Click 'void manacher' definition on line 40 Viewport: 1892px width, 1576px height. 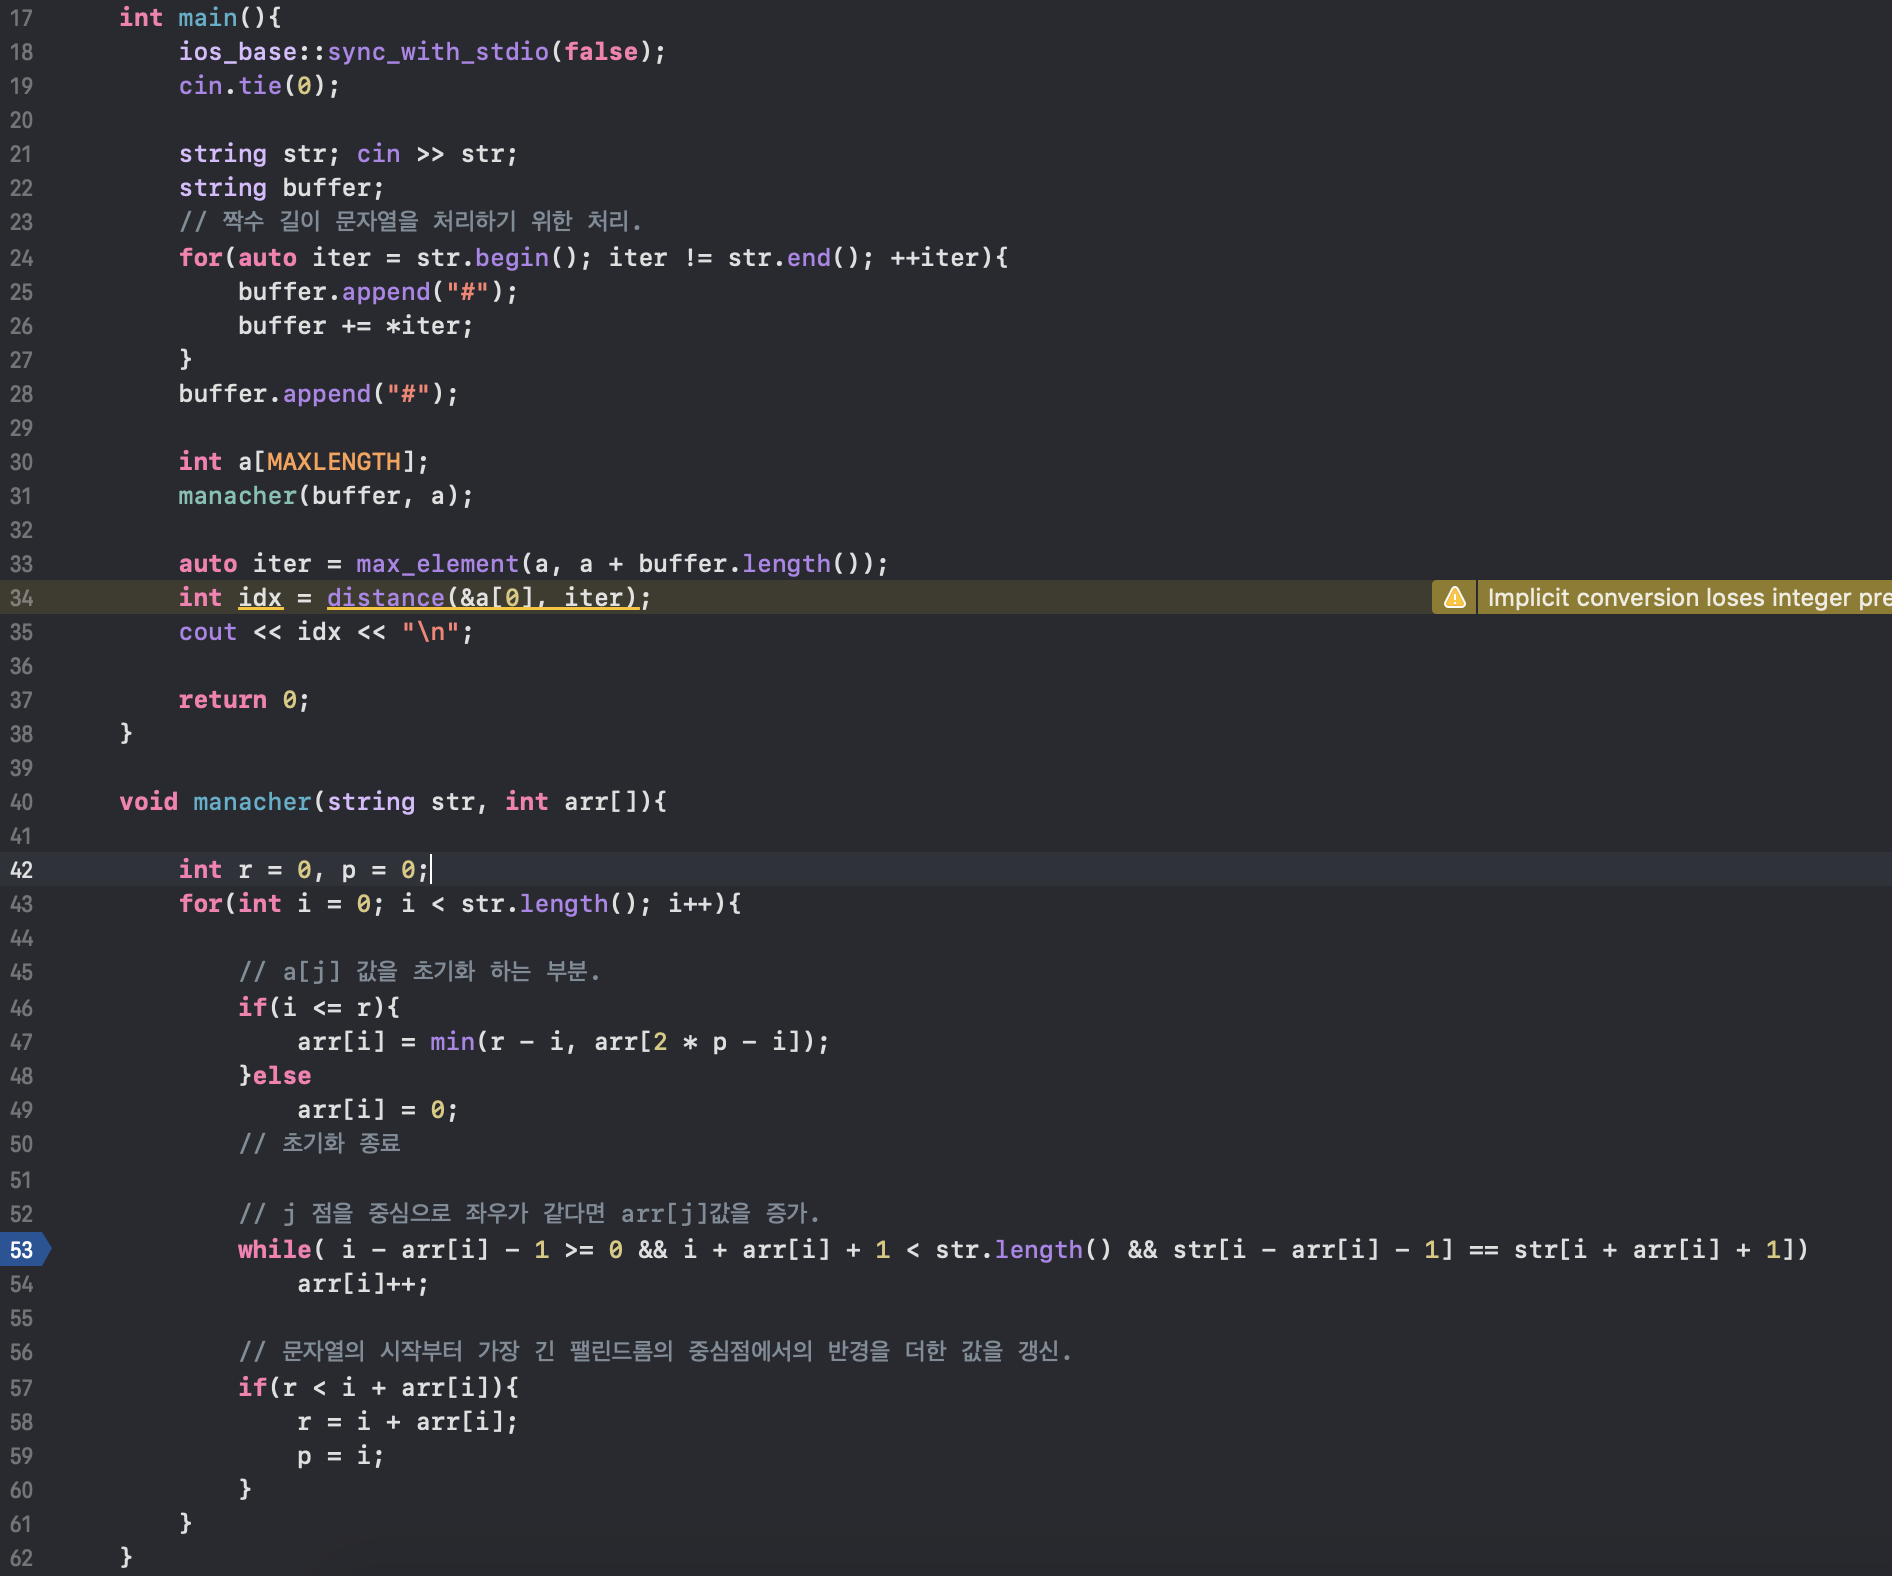(x=215, y=802)
